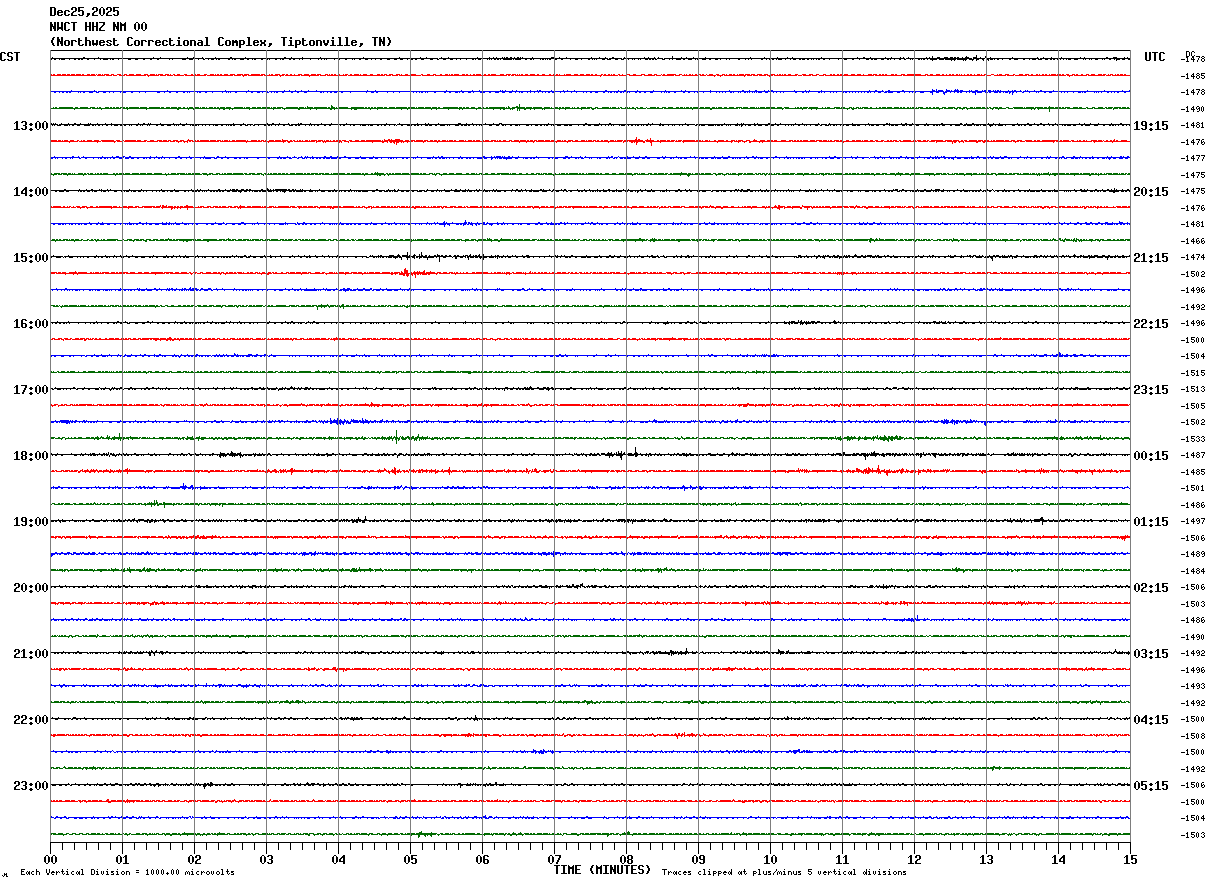
Task: Click the 04:15 UTC time label
Action: (x=1151, y=720)
